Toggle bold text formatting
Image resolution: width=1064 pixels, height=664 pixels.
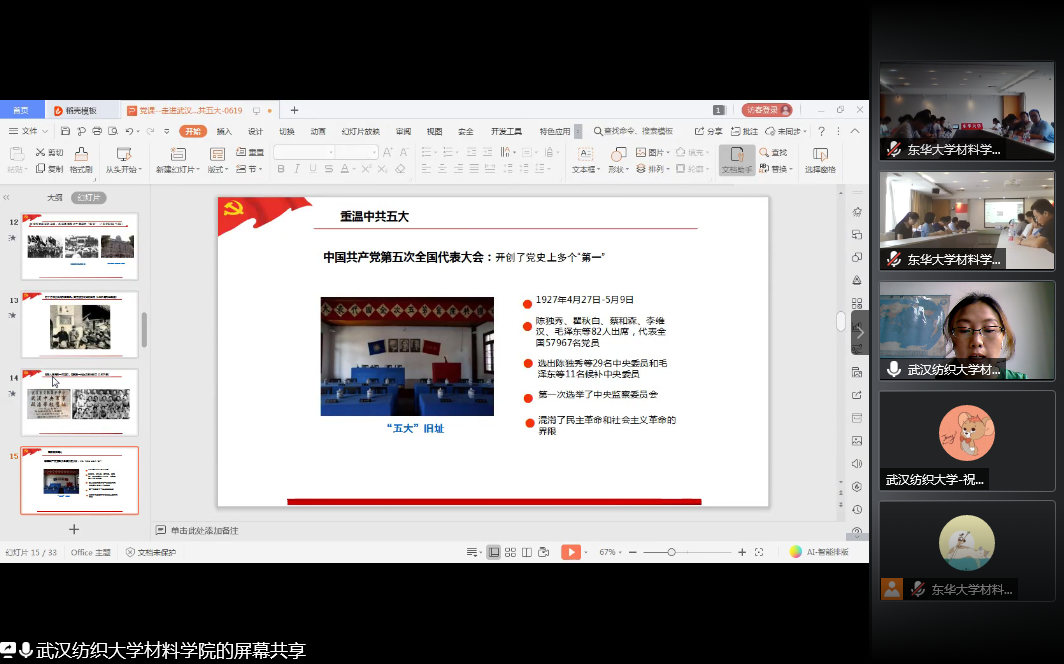coord(281,169)
